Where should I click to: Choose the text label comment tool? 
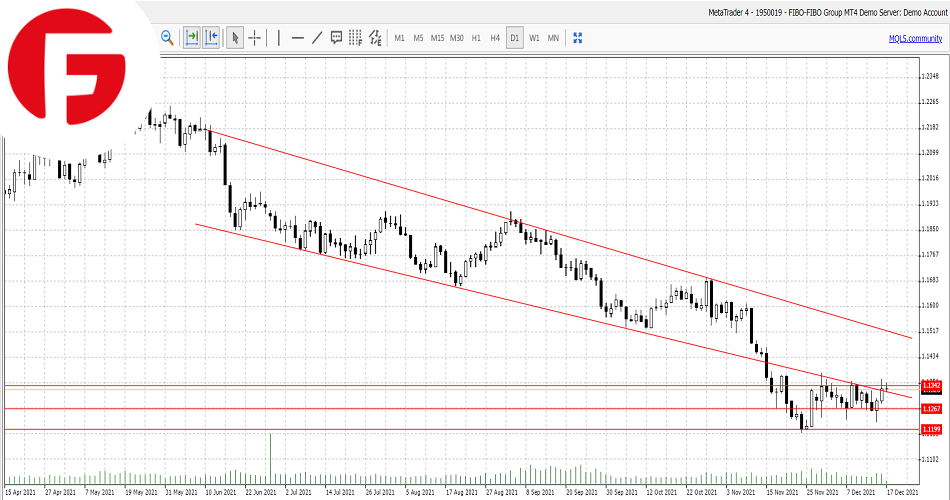click(x=337, y=38)
